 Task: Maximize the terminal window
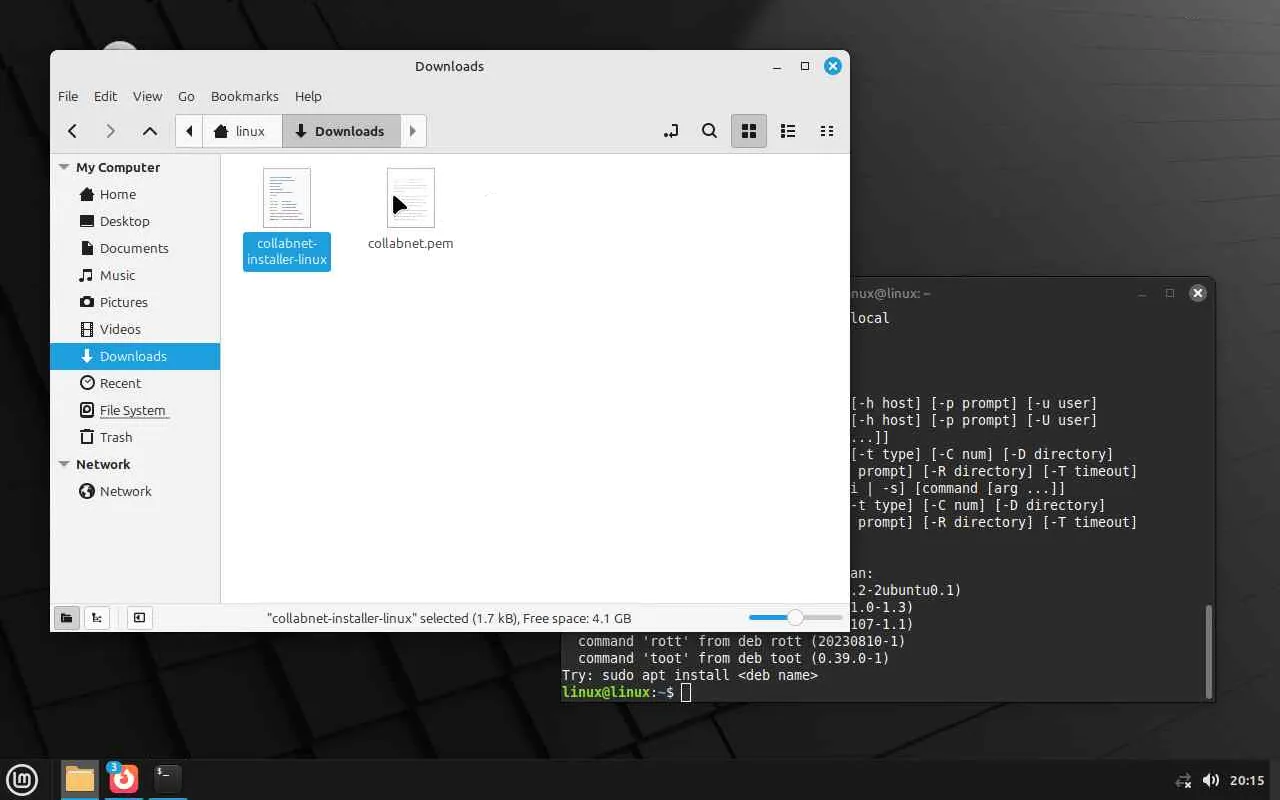click(1169, 293)
